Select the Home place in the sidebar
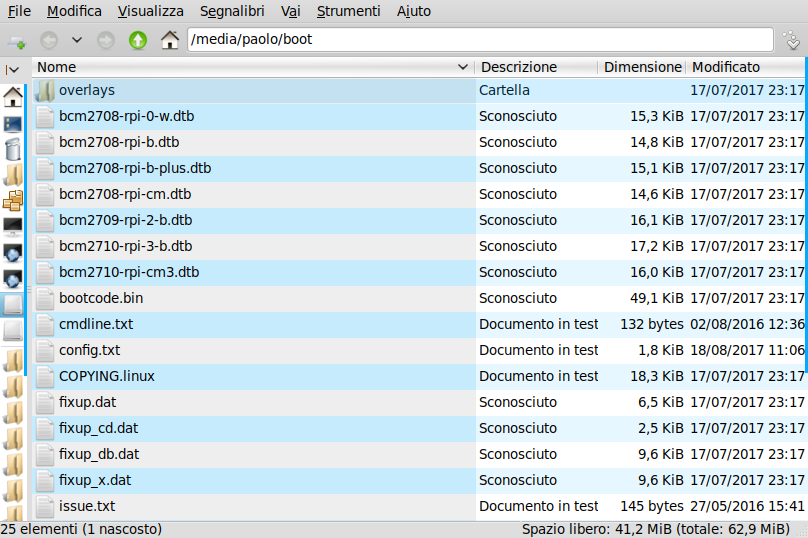The width and height of the screenshot is (808, 538). [12, 96]
